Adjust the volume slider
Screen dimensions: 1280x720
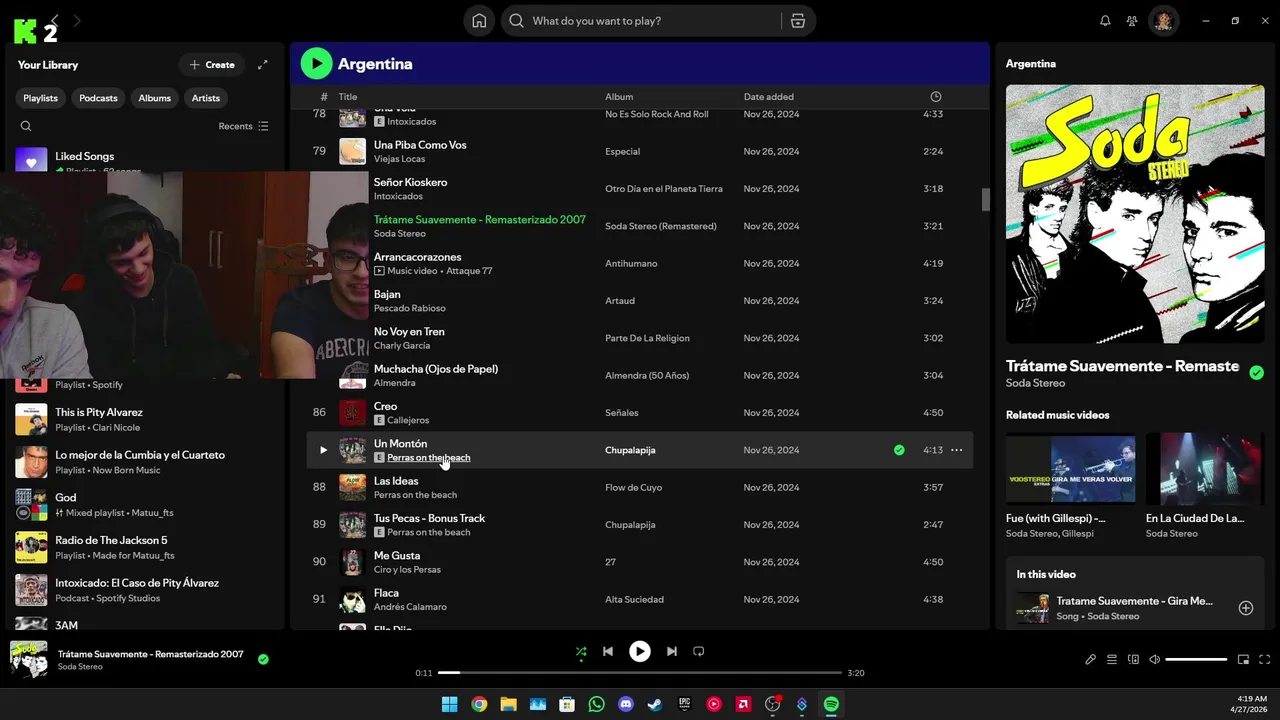1196,660
